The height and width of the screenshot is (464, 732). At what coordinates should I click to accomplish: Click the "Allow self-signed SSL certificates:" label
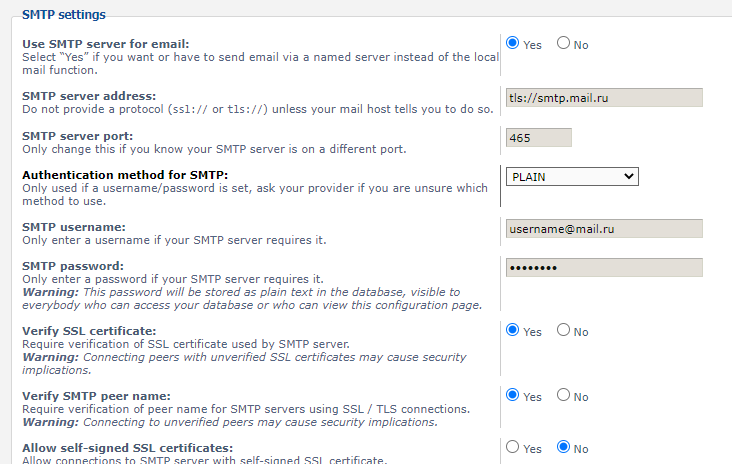coord(127,447)
